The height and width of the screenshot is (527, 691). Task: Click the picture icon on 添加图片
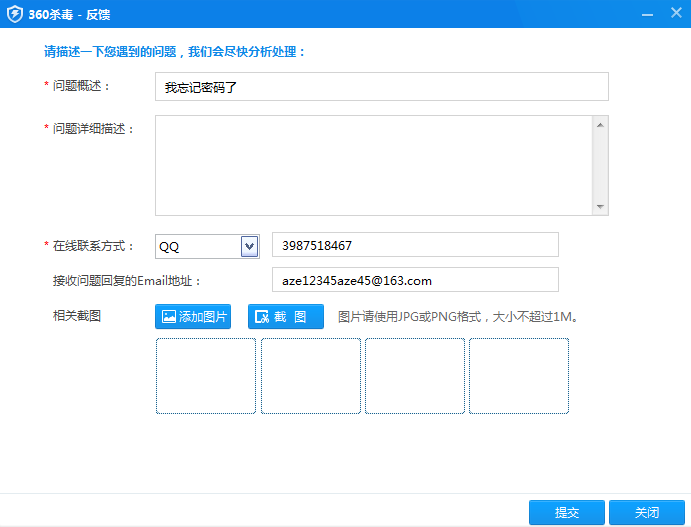(169, 317)
